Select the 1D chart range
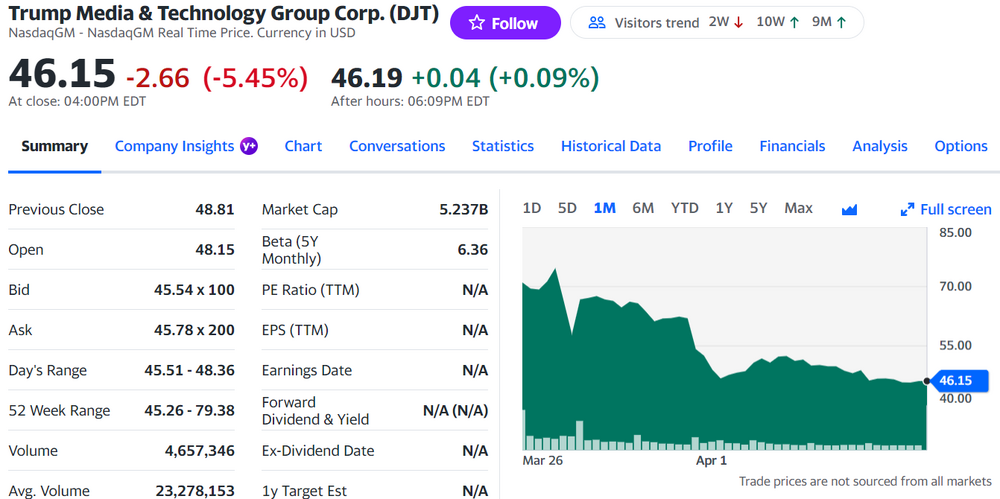The width and height of the screenshot is (1000, 499). [x=532, y=208]
